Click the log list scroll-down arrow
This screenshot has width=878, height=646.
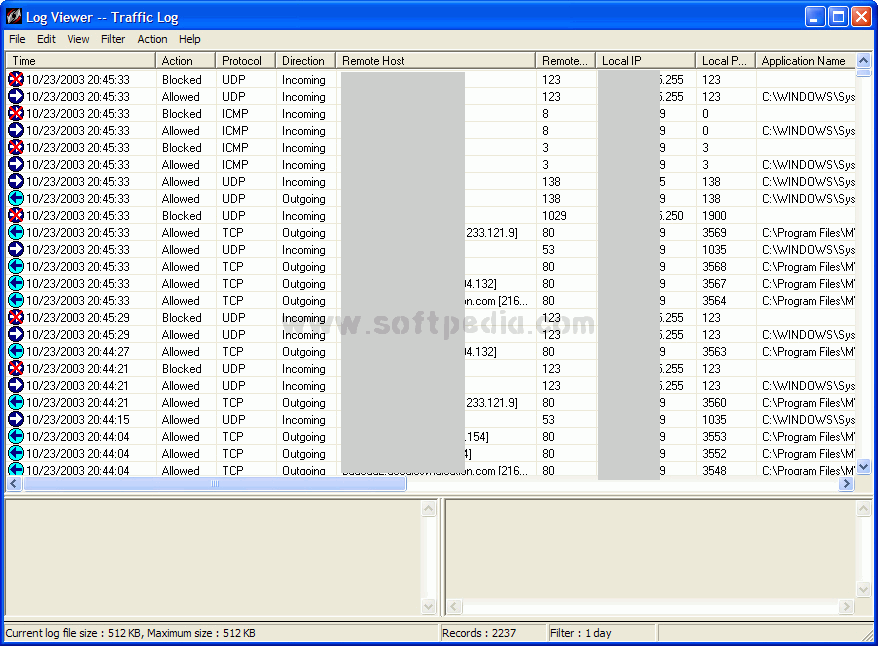(863, 466)
